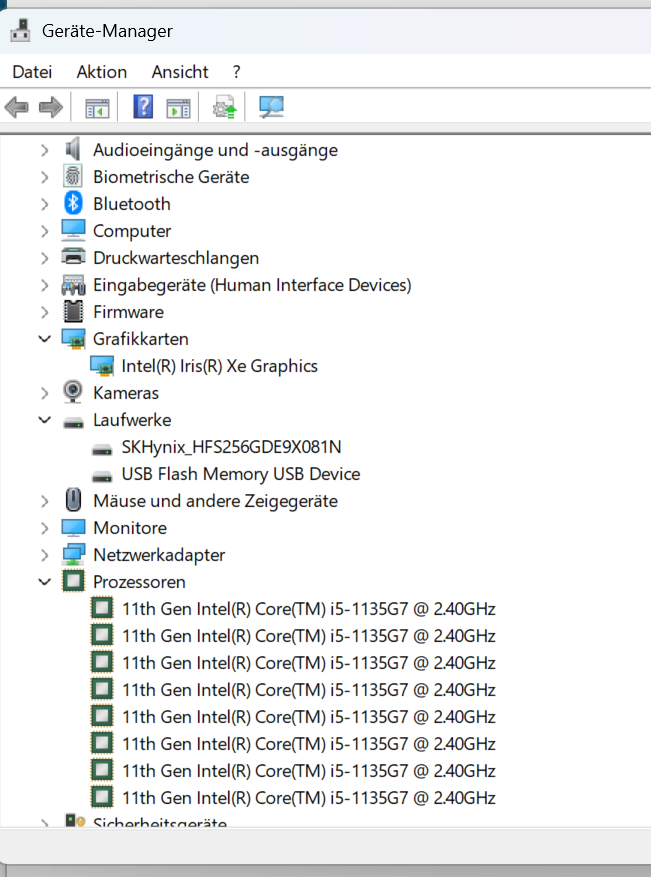Image resolution: width=651 pixels, height=877 pixels.
Task: Click the Intel Iris Xe Graphics icon
Action: pos(102,366)
